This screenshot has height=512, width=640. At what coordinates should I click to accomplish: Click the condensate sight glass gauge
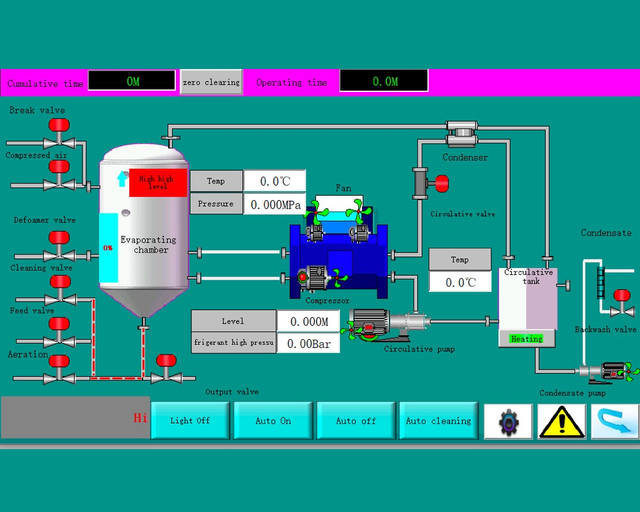[601, 282]
